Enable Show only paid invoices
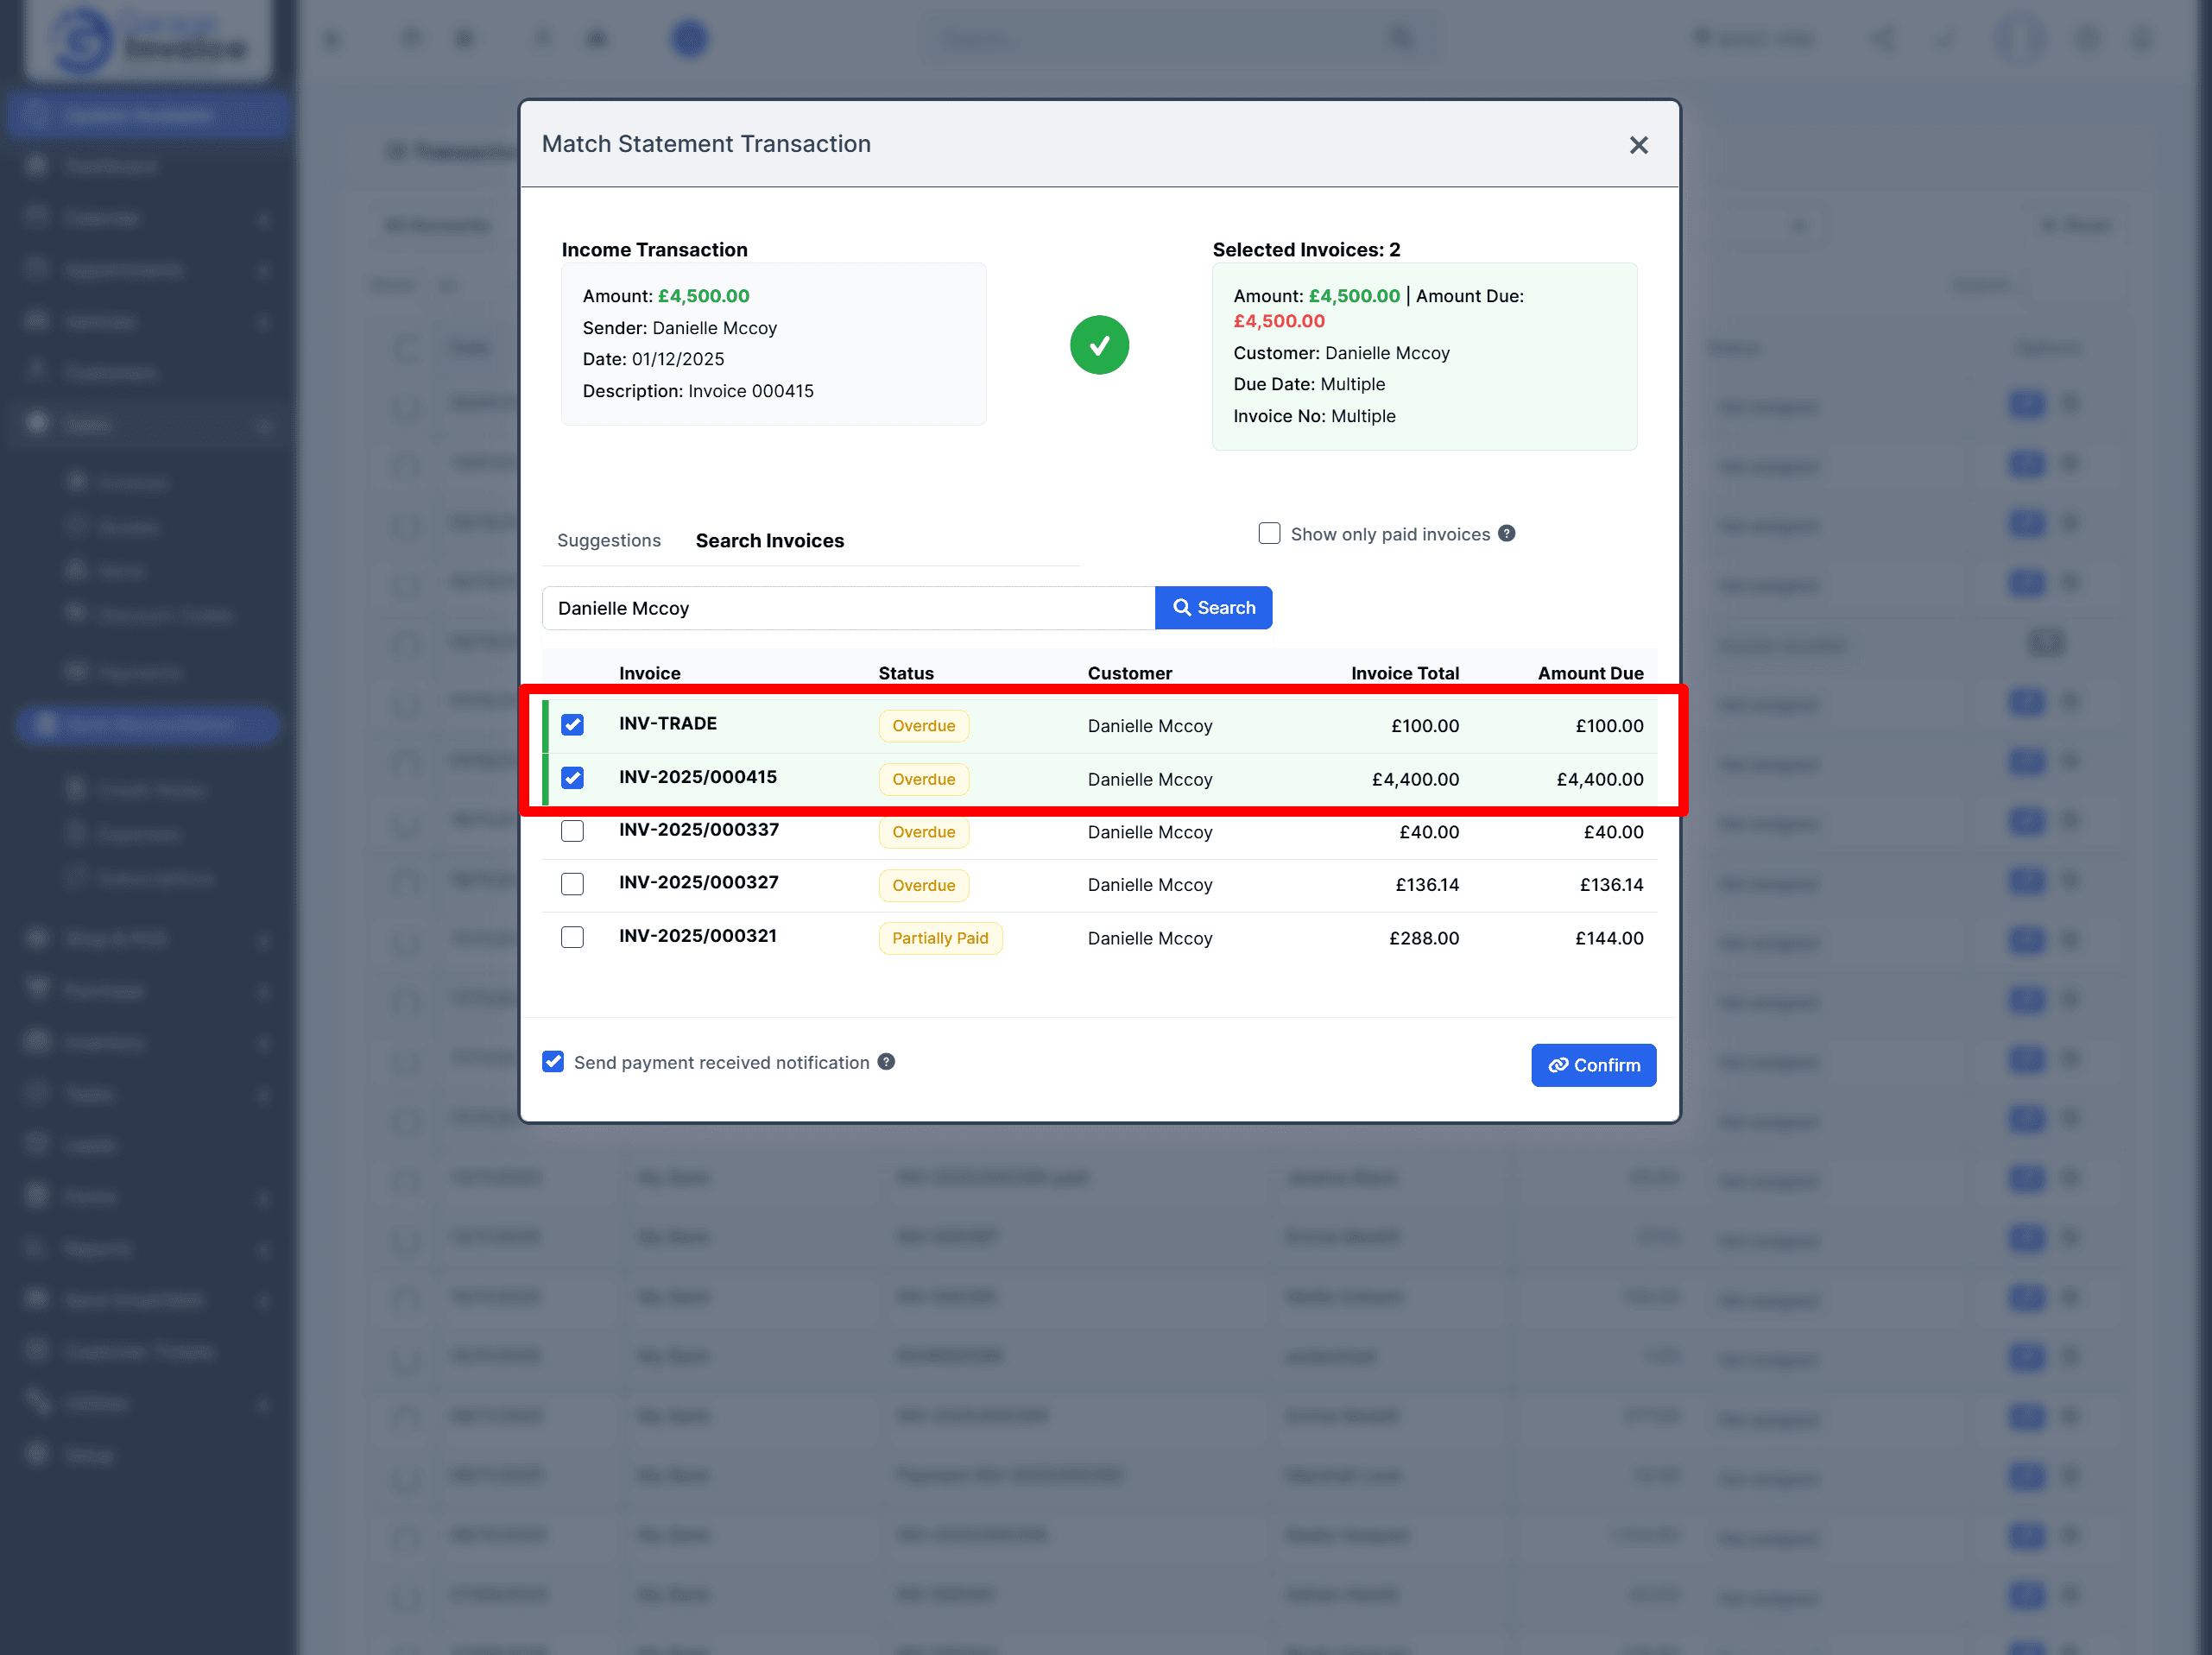This screenshot has width=2212, height=1655. (x=1269, y=534)
